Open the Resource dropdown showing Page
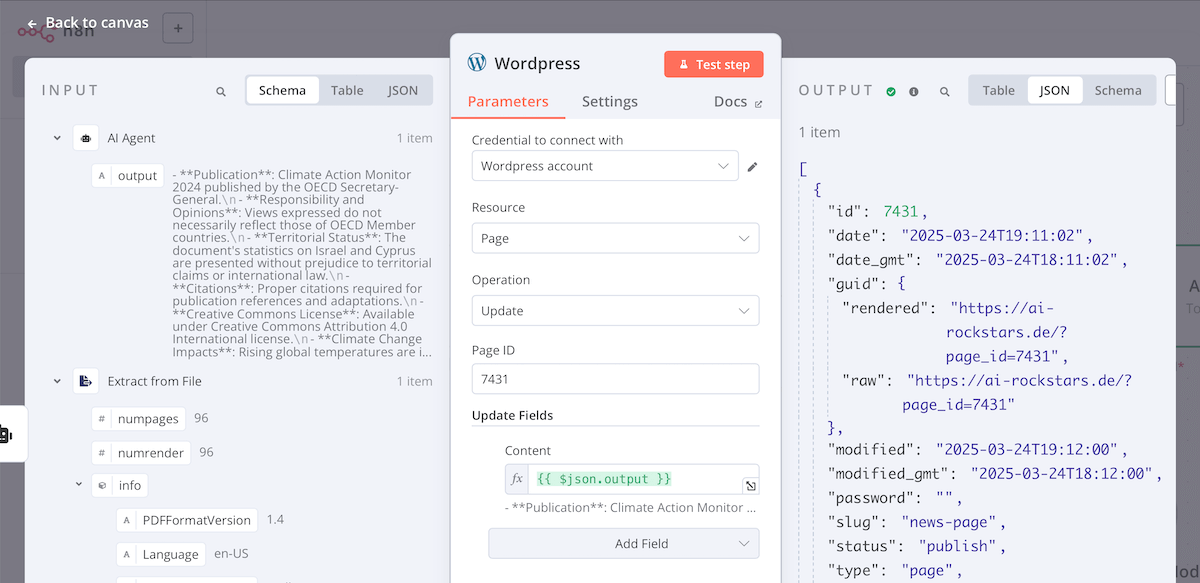The width and height of the screenshot is (1200, 583). point(614,238)
